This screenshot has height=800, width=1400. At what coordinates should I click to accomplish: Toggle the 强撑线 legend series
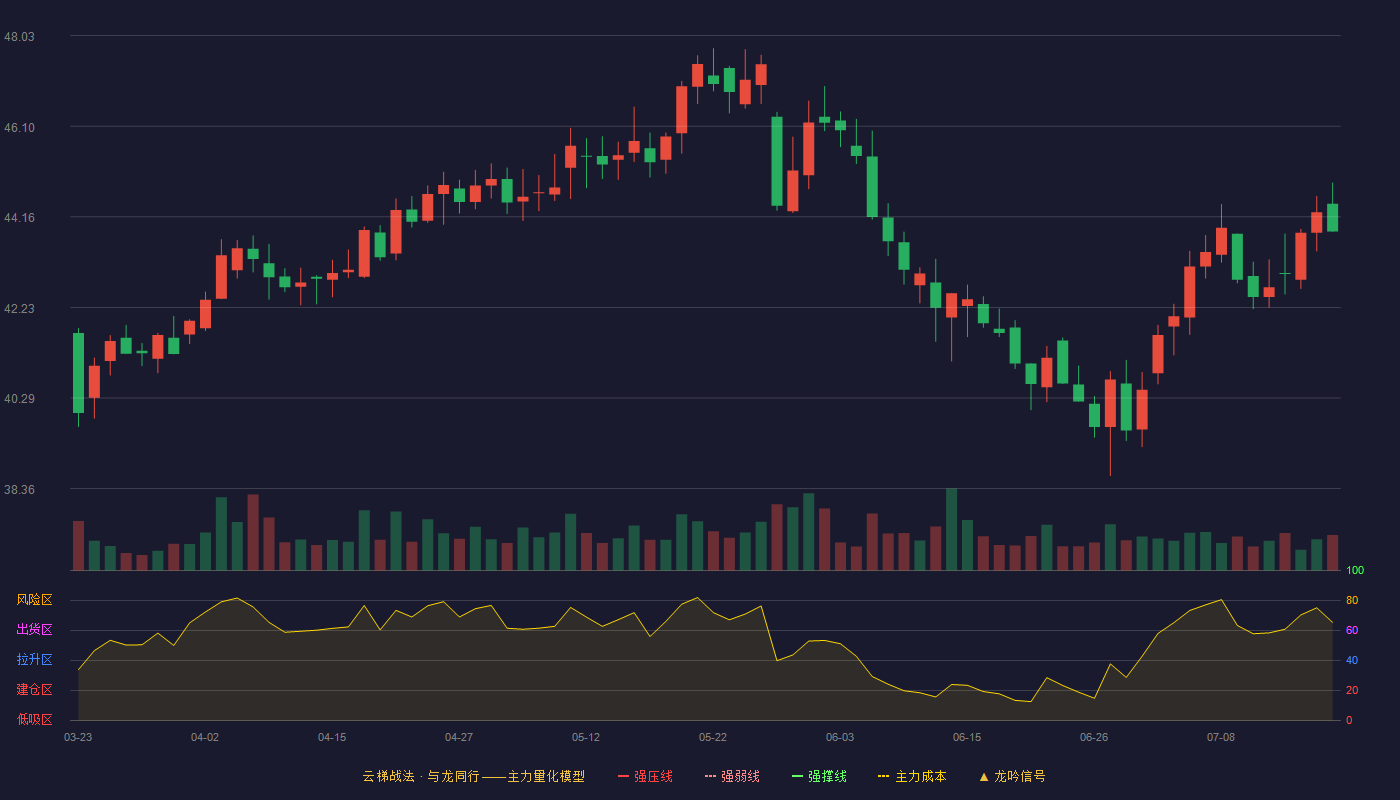[x=819, y=776]
